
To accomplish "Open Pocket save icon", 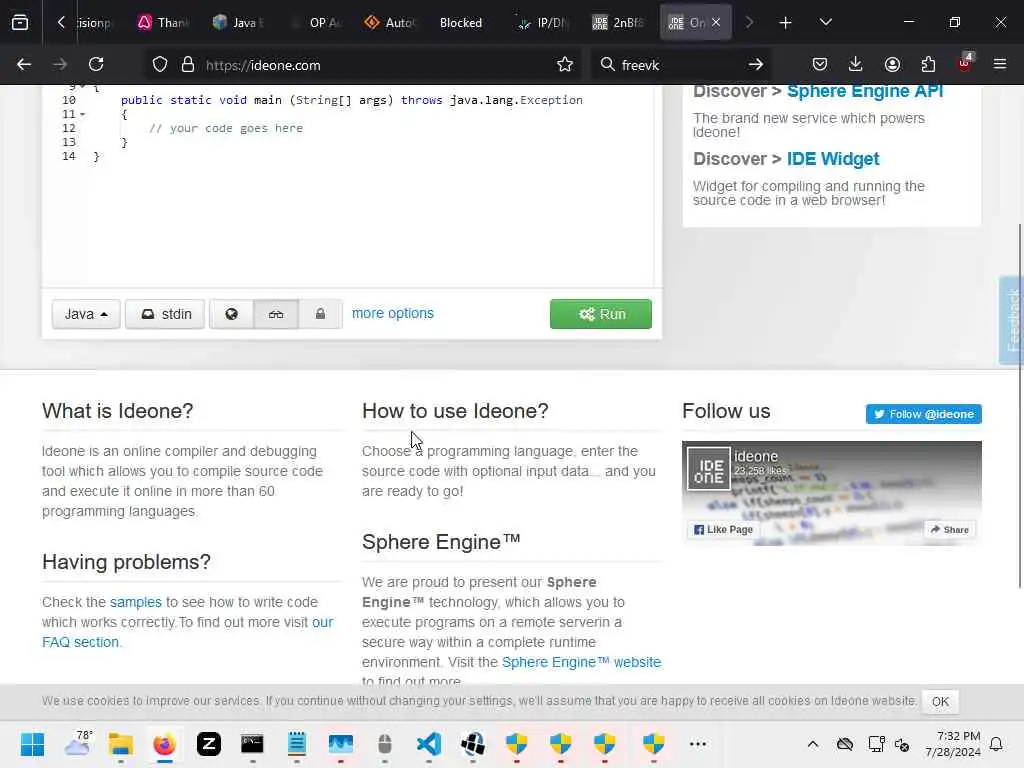I will tap(820, 65).
